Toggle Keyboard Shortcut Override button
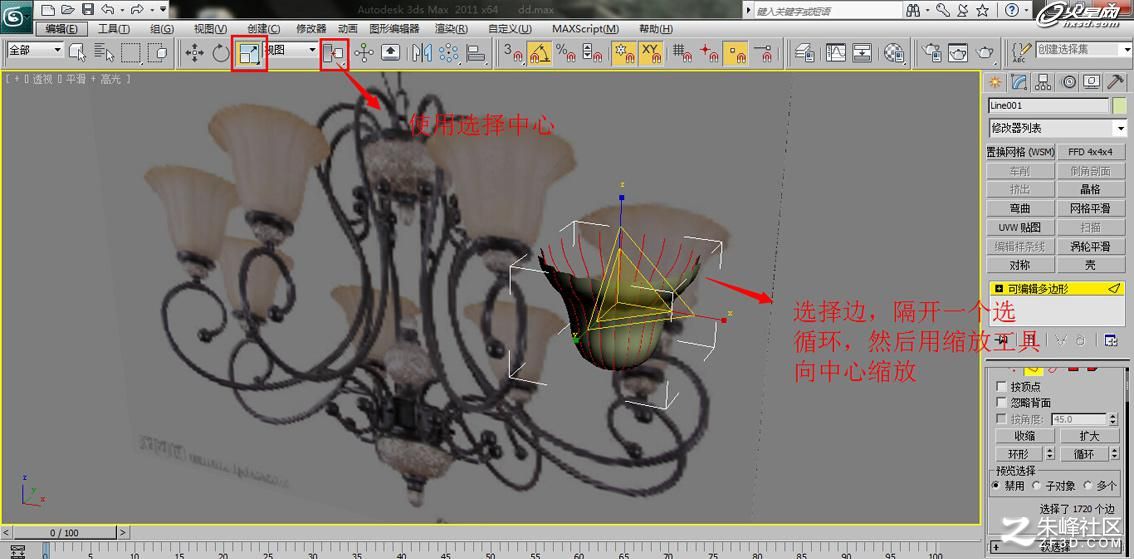This screenshot has width=1134, height=559. click(x=391, y=52)
